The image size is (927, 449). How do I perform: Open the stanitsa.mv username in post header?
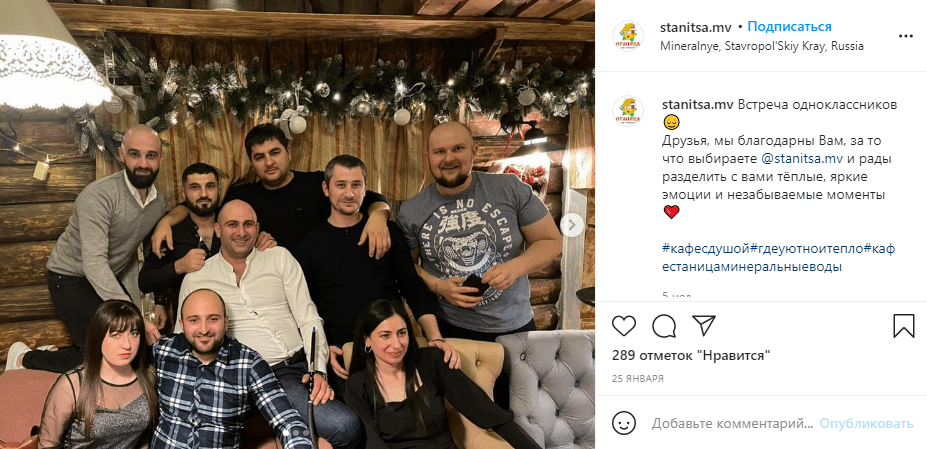coord(696,27)
